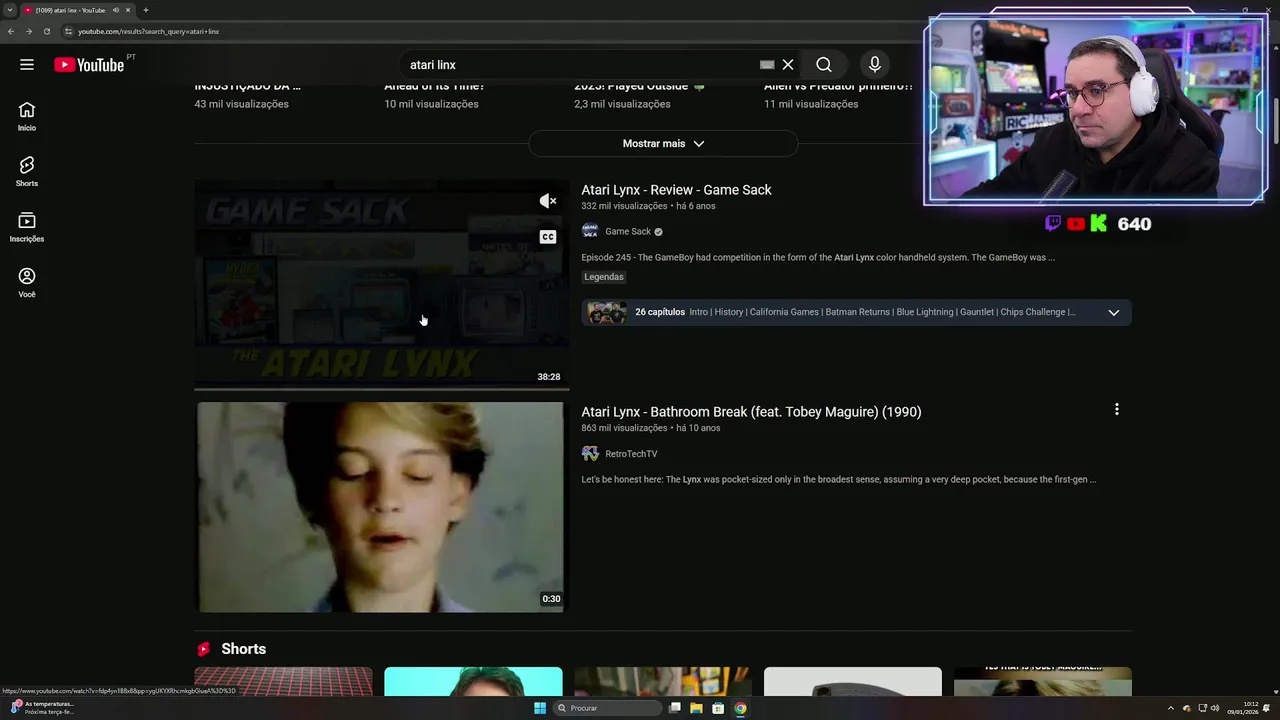Open the notification bell in the taskbar
1280x720 pixels.
(x=1267, y=708)
